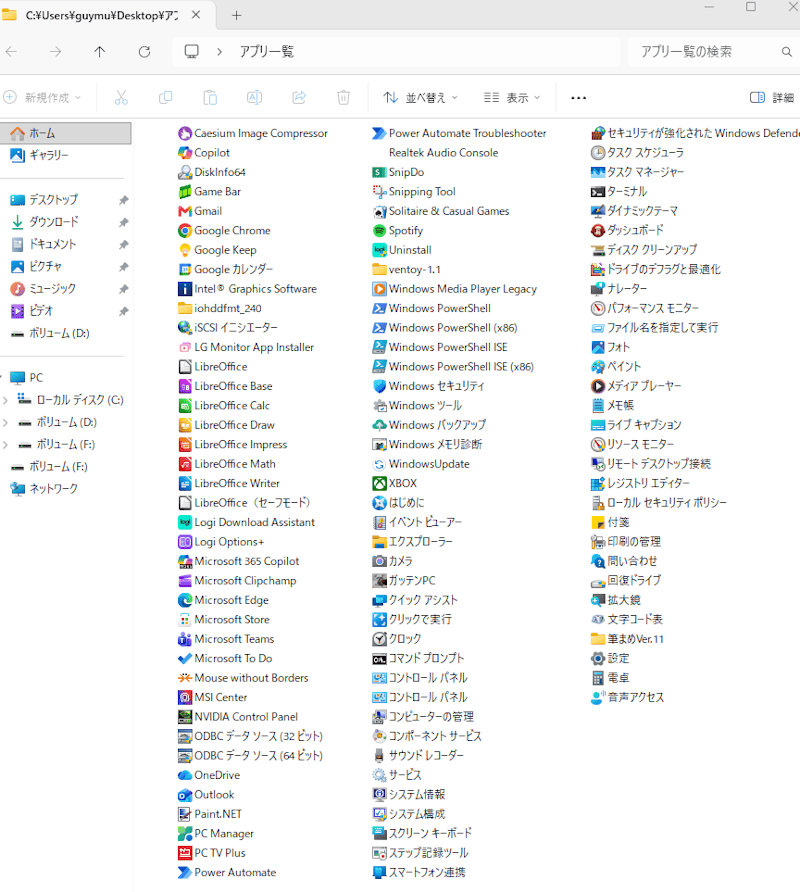Select the カメラ app icon
The height and width of the screenshot is (892, 800).
click(379, 561)
